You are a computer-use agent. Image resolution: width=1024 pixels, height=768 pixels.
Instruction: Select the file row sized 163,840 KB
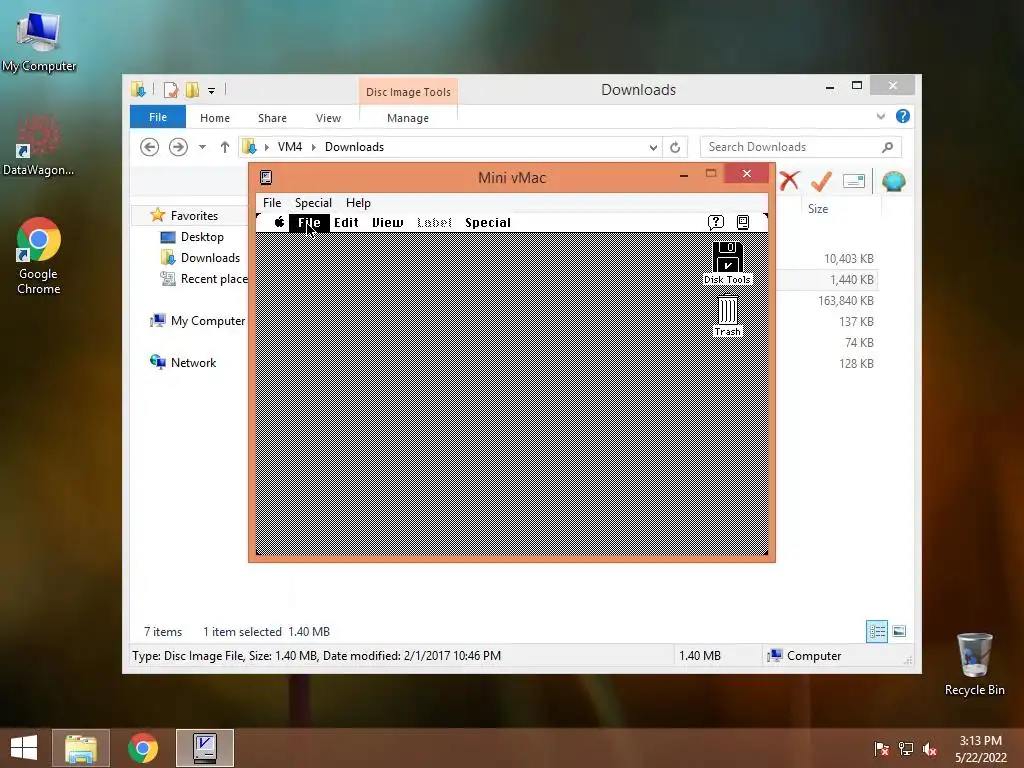pos(827,300)
